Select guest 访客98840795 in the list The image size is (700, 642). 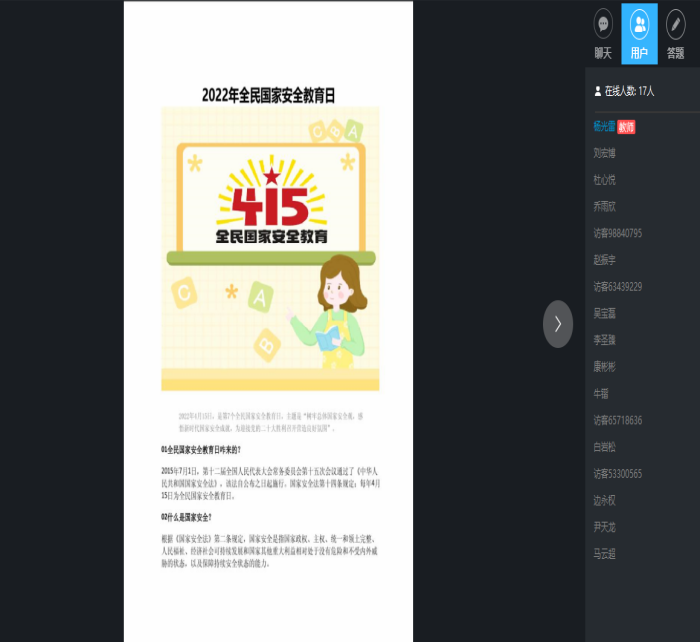pyautogui.click(x=617, y=233)
